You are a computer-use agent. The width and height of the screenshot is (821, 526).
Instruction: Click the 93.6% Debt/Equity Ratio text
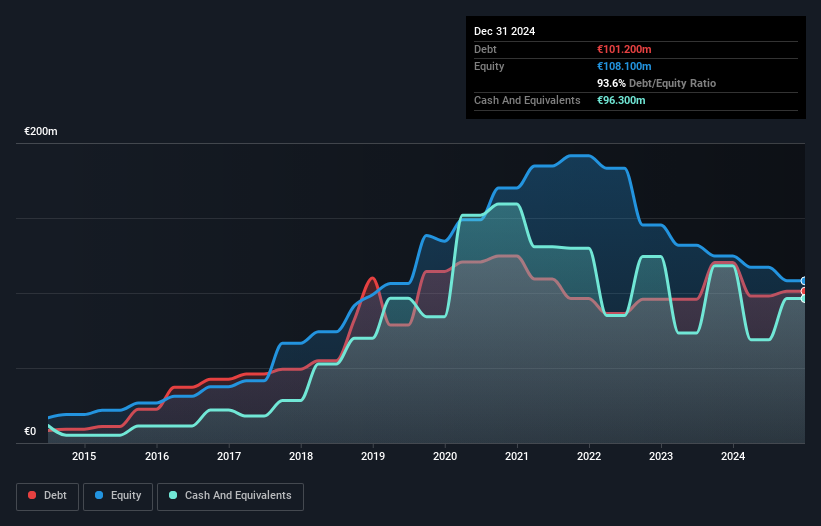[657, 83]
